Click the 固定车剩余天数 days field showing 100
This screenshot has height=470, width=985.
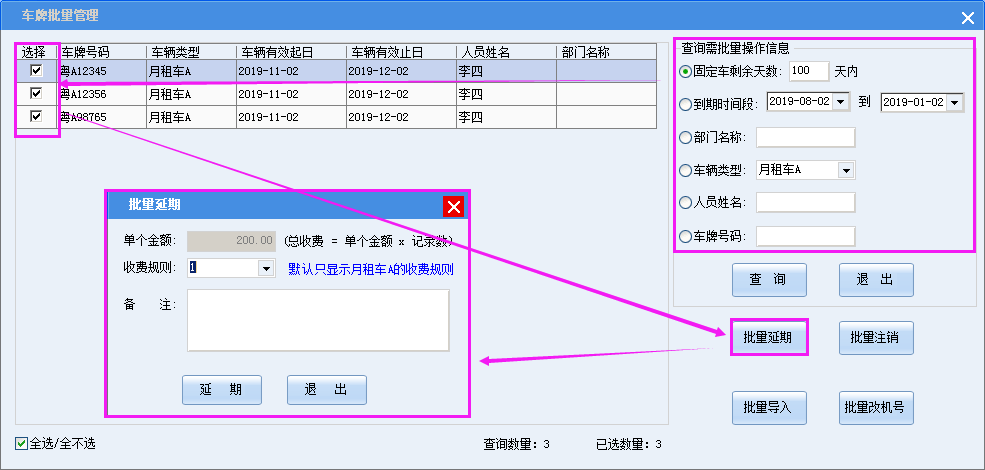coord(809,71)
